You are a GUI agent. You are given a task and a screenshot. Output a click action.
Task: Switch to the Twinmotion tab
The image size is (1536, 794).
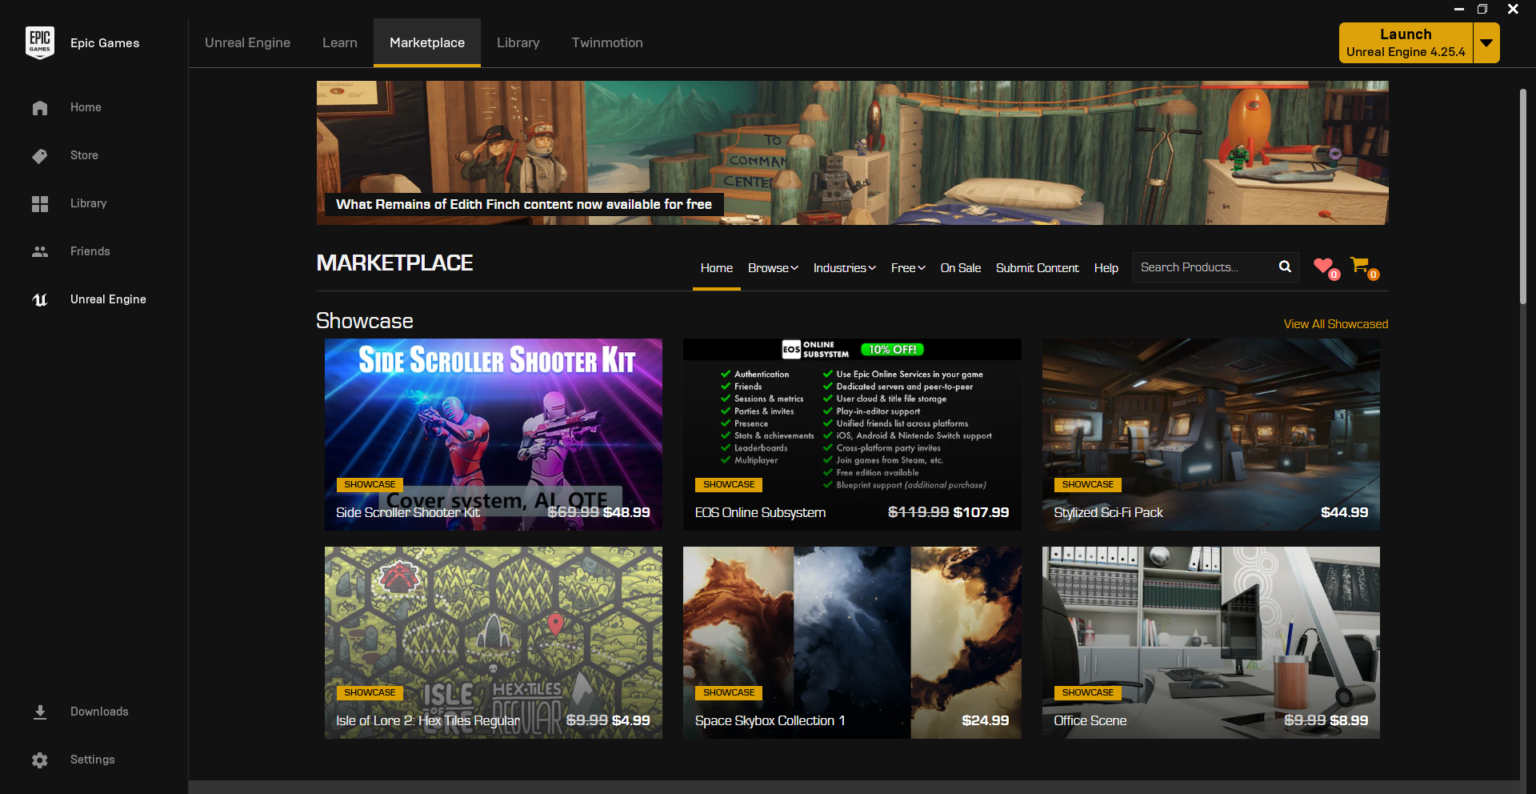click(607, 43)
